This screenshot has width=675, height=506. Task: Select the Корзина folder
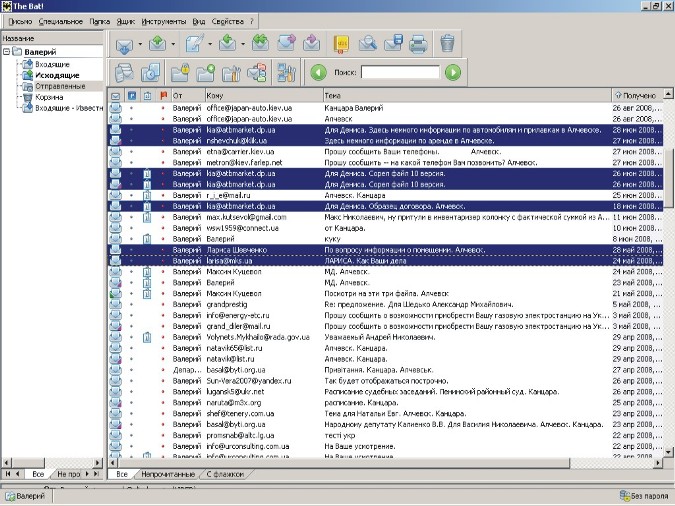49,97
